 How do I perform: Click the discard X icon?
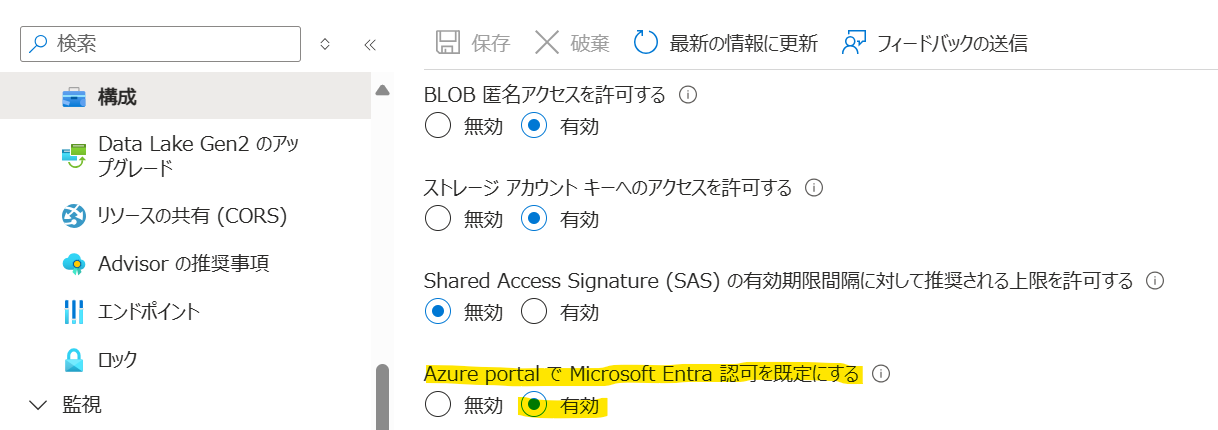(x=547, y=42)
